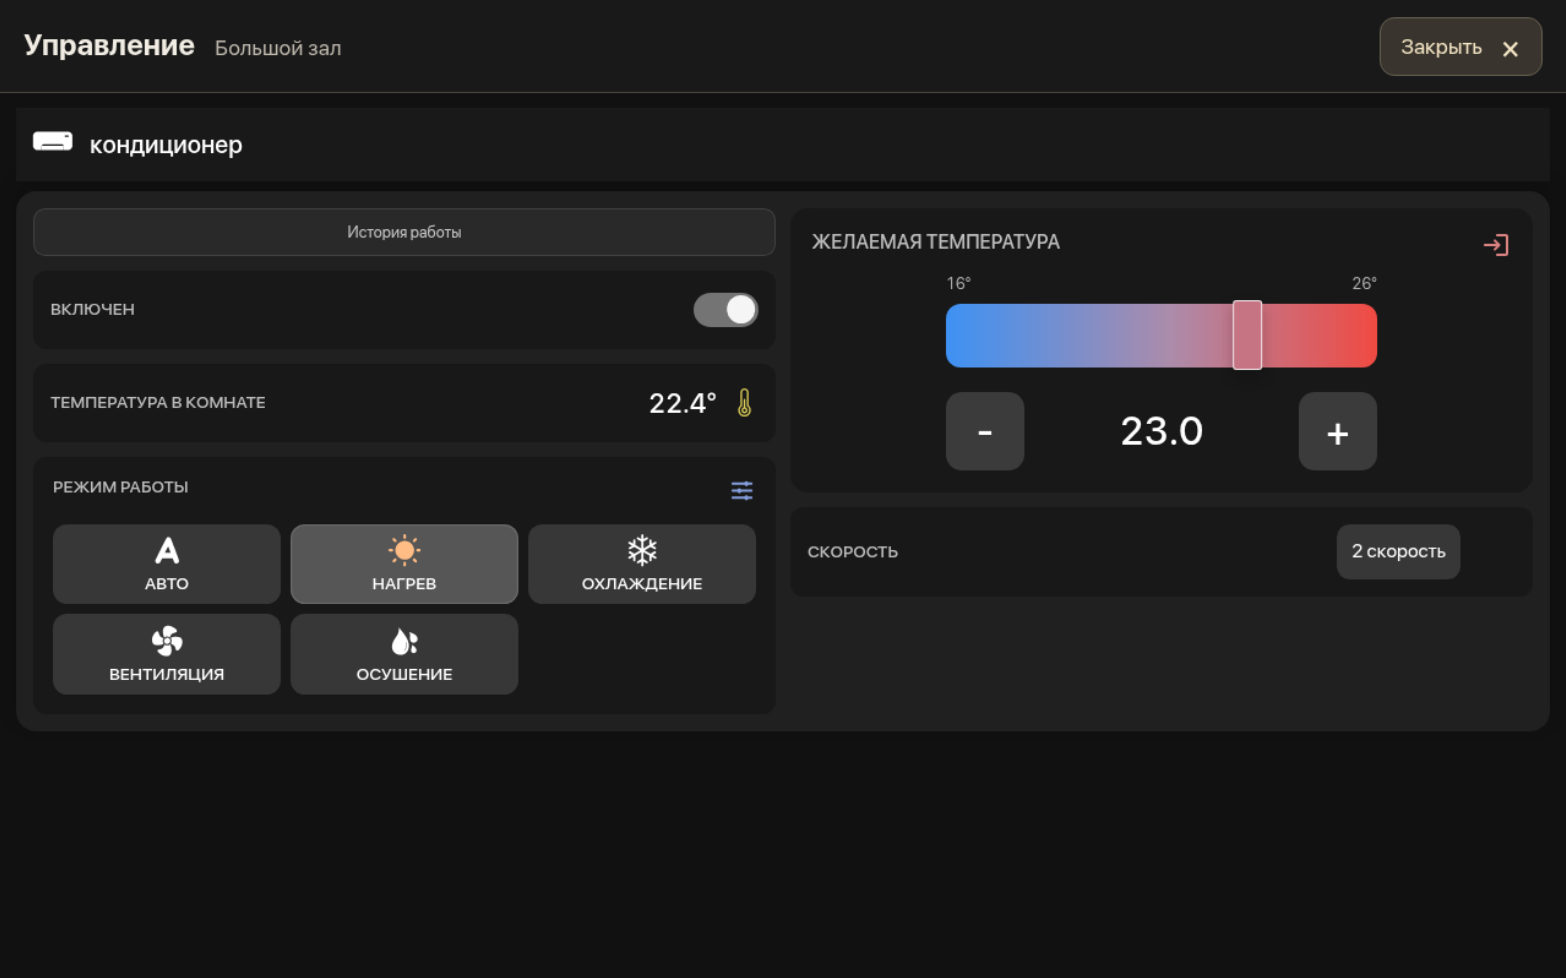Click the Включен label text
The width and height of the screenshot is (1566, 978).
[x=93, y=310]
